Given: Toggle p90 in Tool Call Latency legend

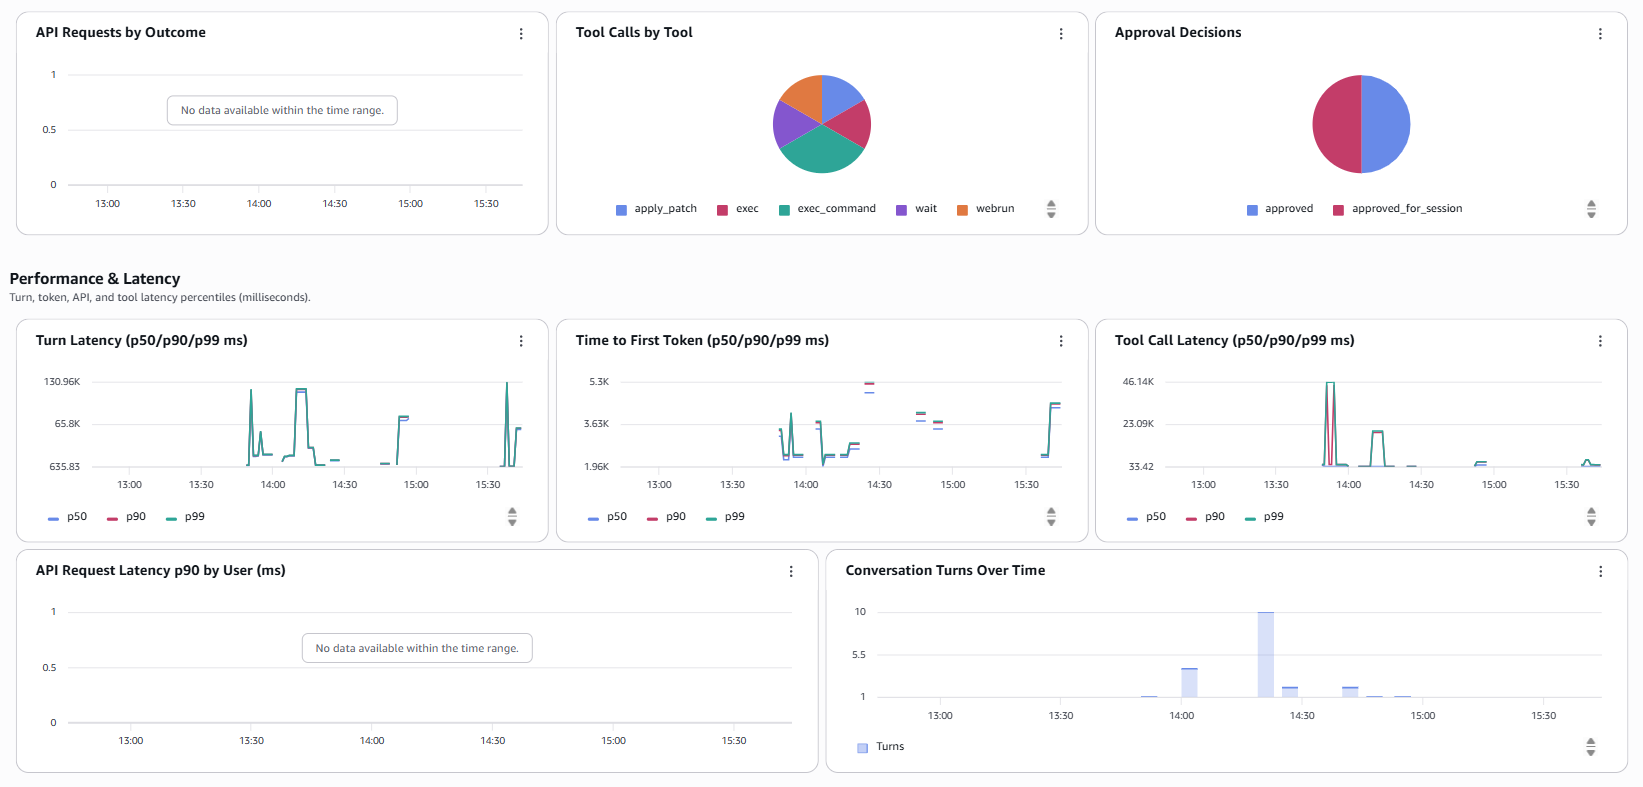Looking at the screenshot, I should [1205, 517].
